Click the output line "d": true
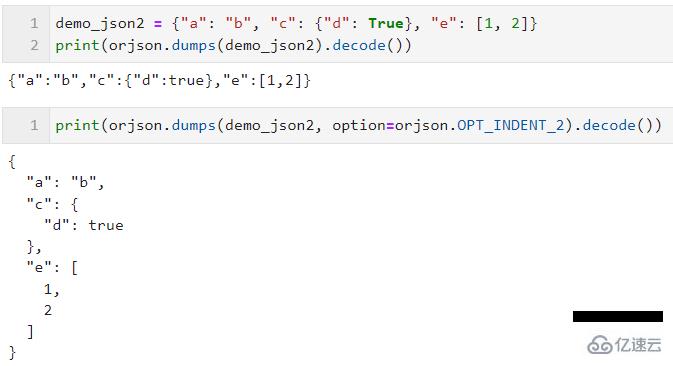 [x=84, y=225]
